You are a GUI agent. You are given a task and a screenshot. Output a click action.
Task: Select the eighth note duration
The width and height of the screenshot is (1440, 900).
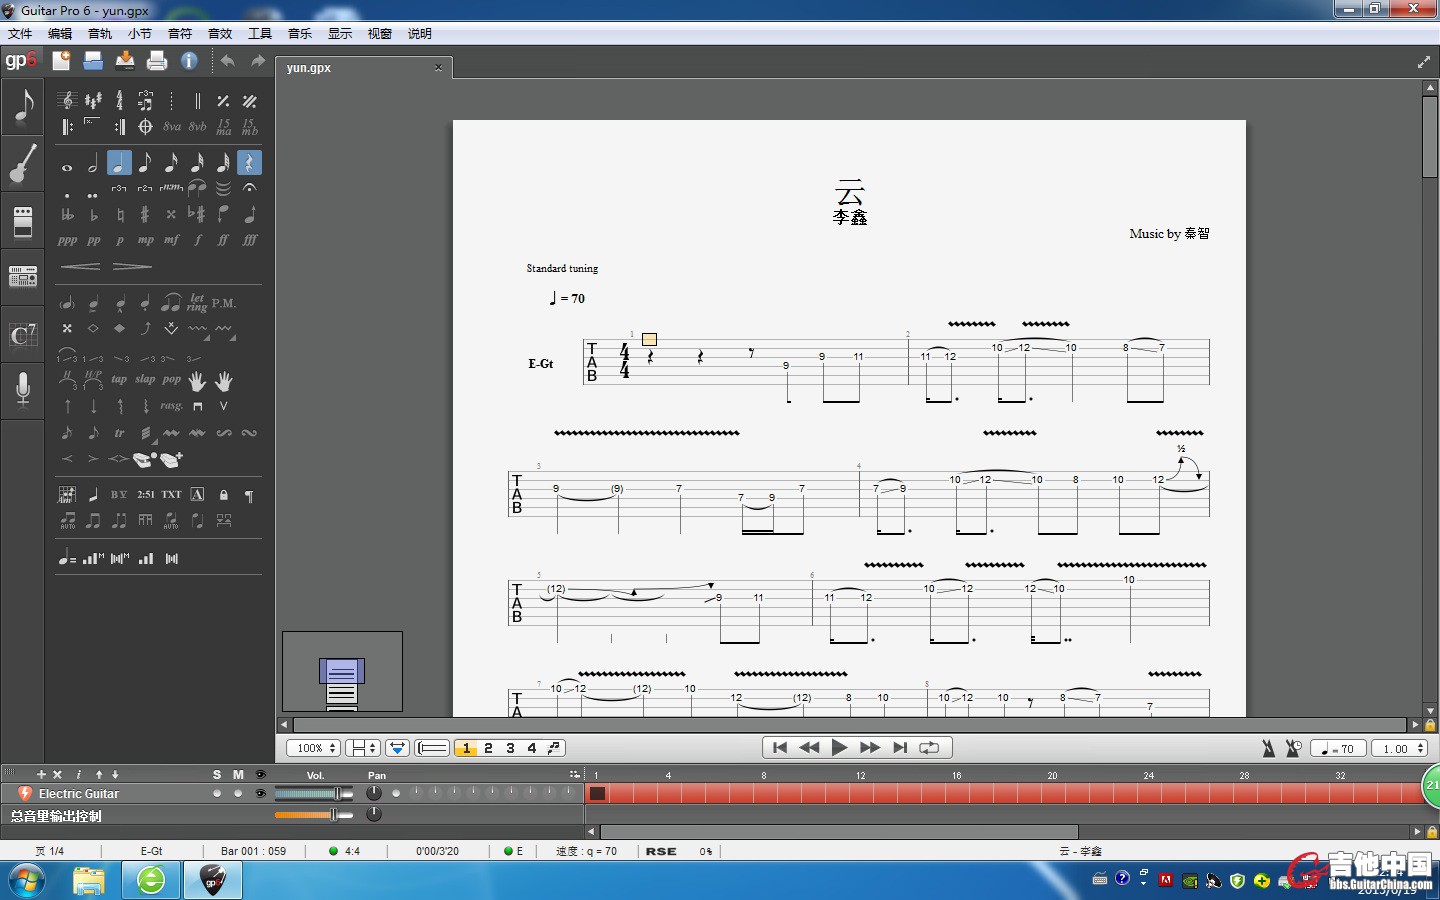[145, 163]
